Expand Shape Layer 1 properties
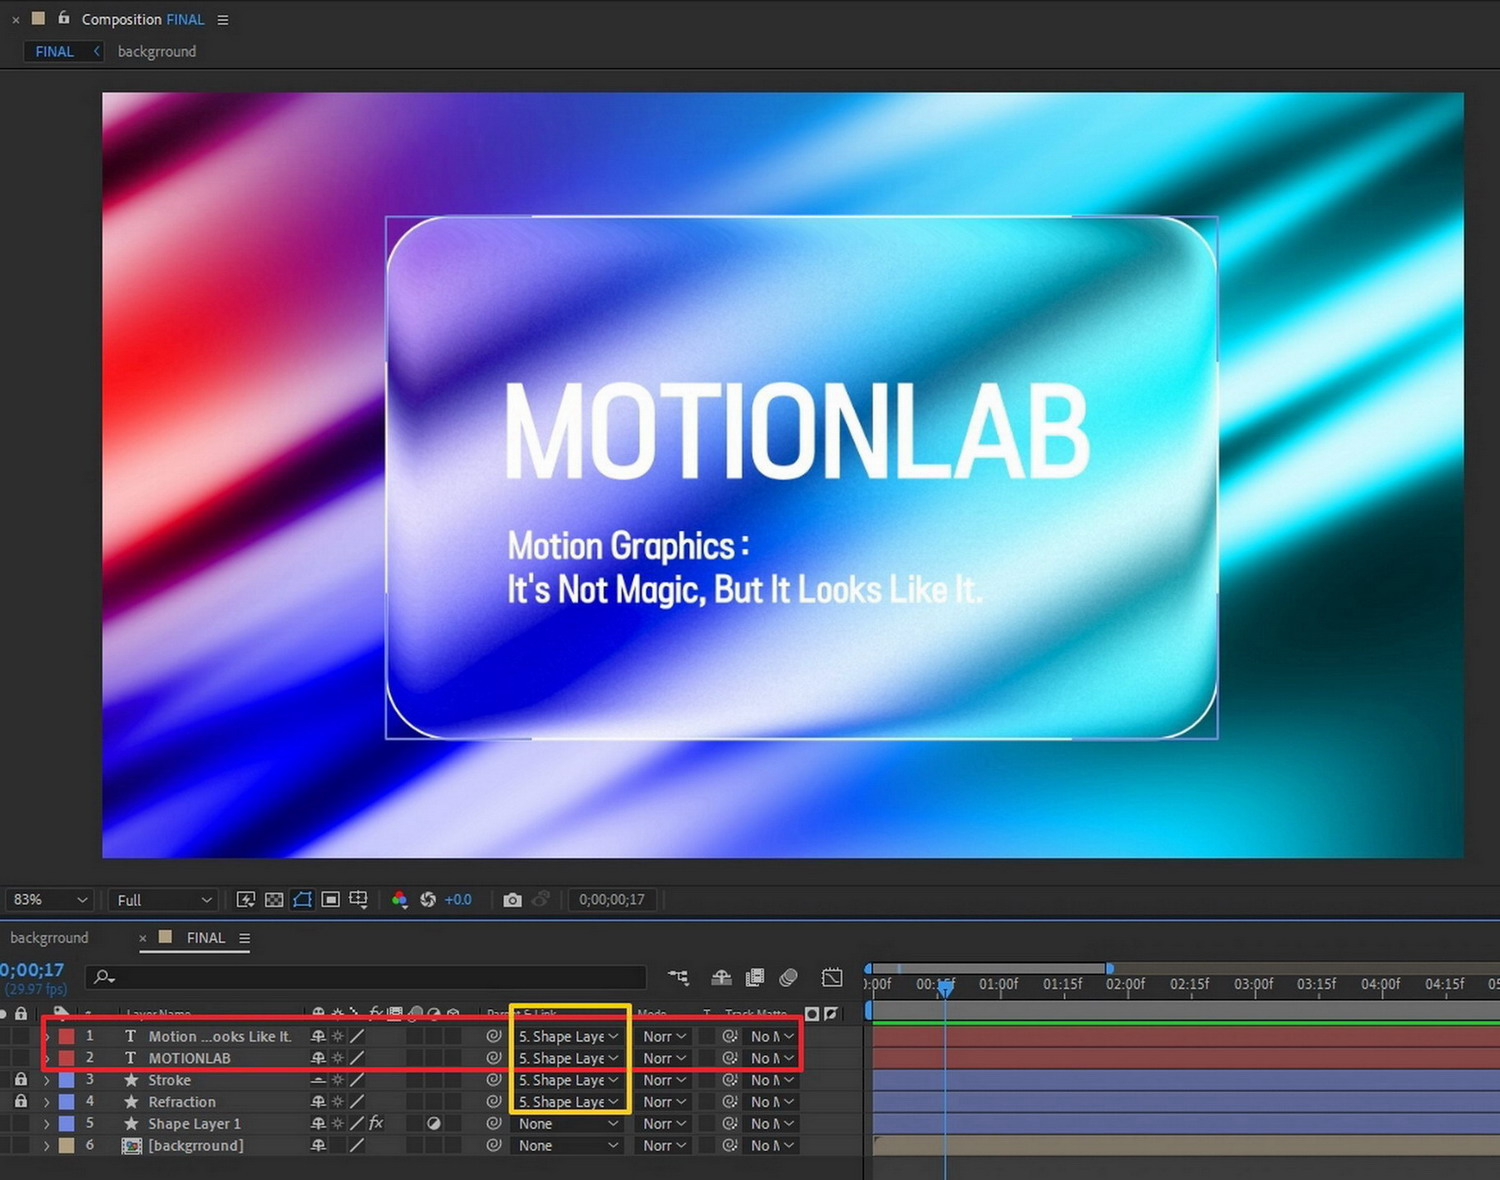1500x1180 pixels. [x=46, y=1124]
